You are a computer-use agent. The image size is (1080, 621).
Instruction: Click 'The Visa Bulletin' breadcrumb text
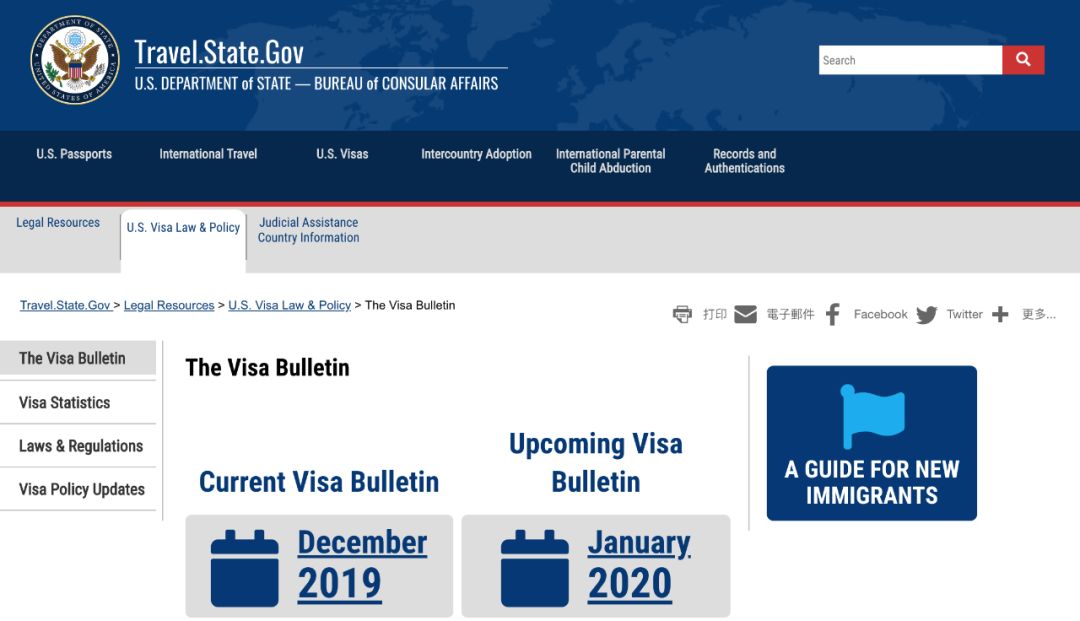click(x=410, y=305)
